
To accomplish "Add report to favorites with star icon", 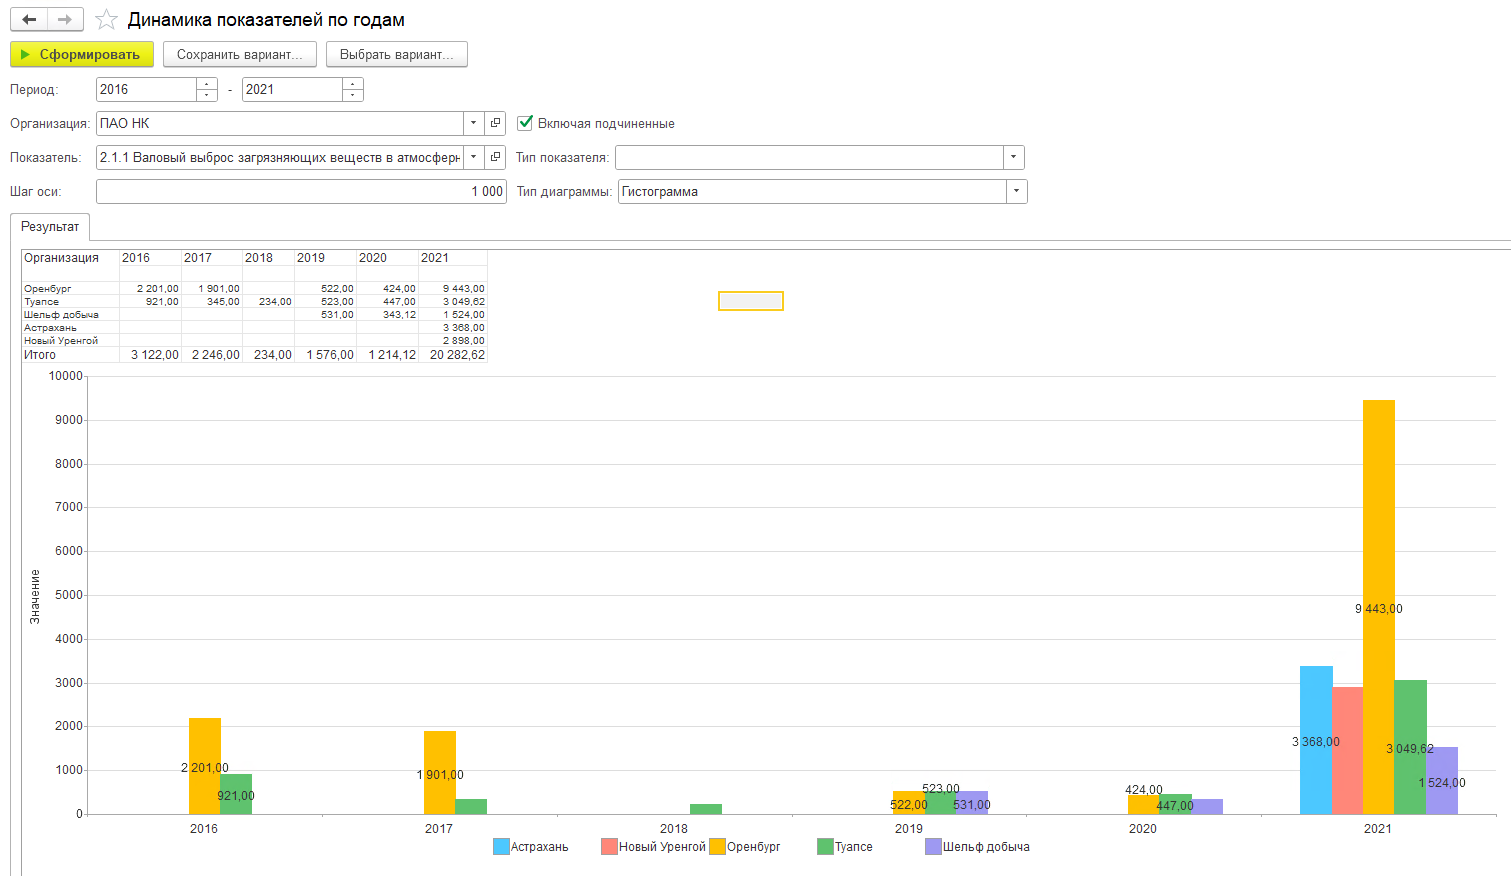I will click(x=106, y=20).
